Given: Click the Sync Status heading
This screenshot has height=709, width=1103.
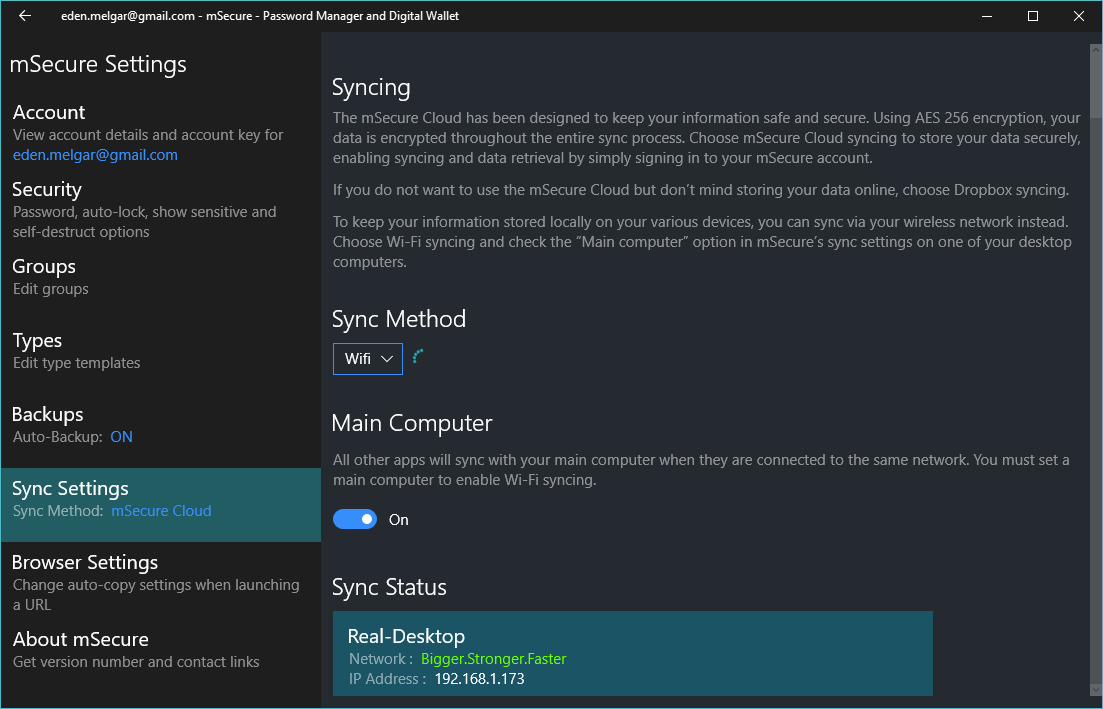Looking at the screenshot, I should pyautogui.click(x=389, y=587).
